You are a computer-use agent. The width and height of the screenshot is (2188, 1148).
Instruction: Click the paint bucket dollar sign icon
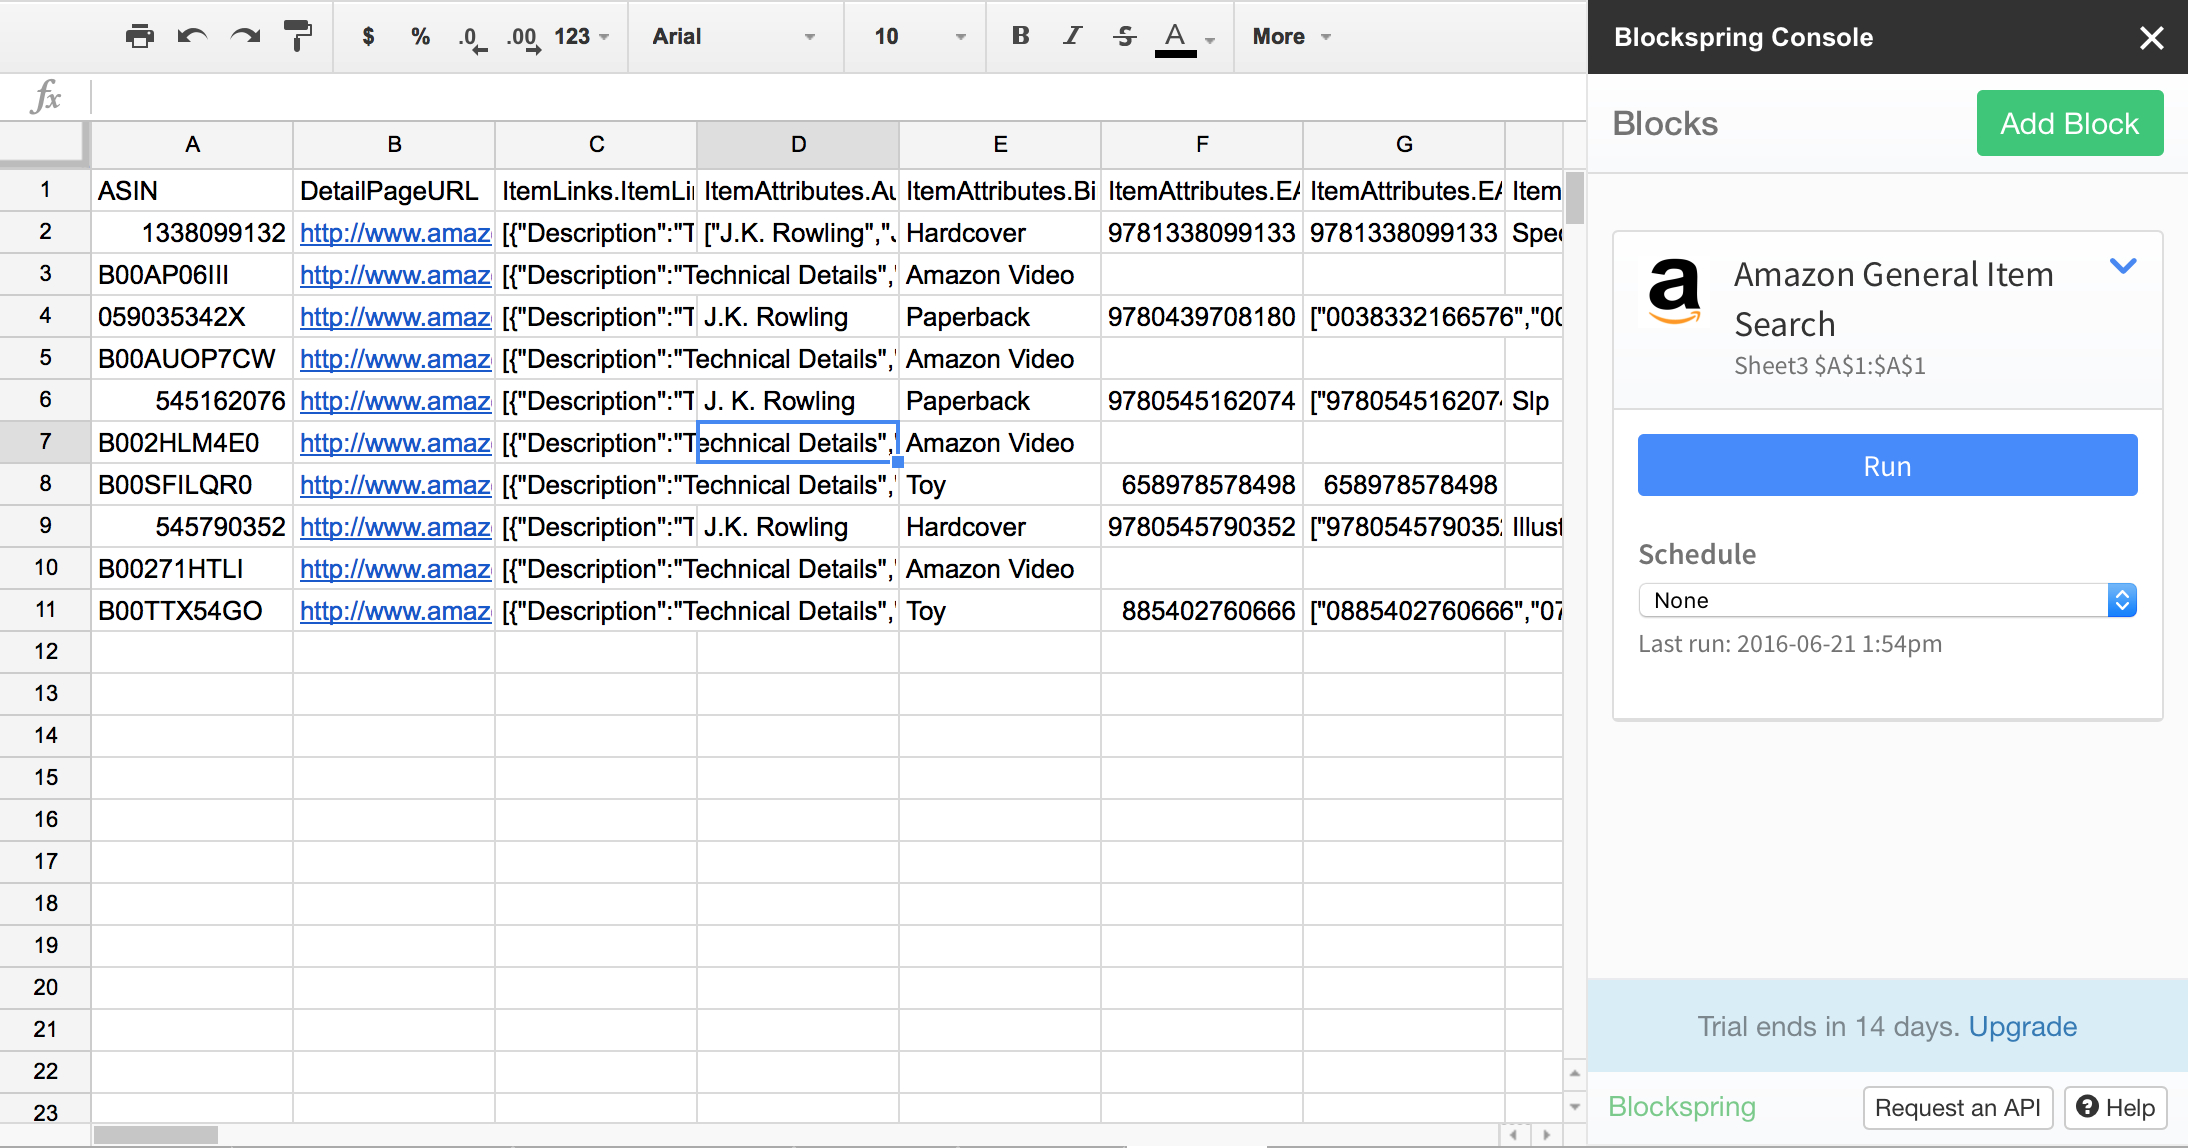click(x=363, y=38)
